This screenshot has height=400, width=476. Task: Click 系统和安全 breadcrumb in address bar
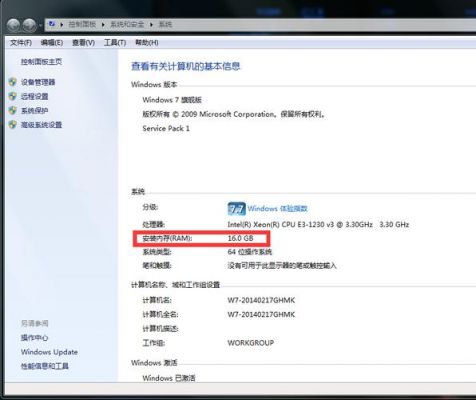127,24
